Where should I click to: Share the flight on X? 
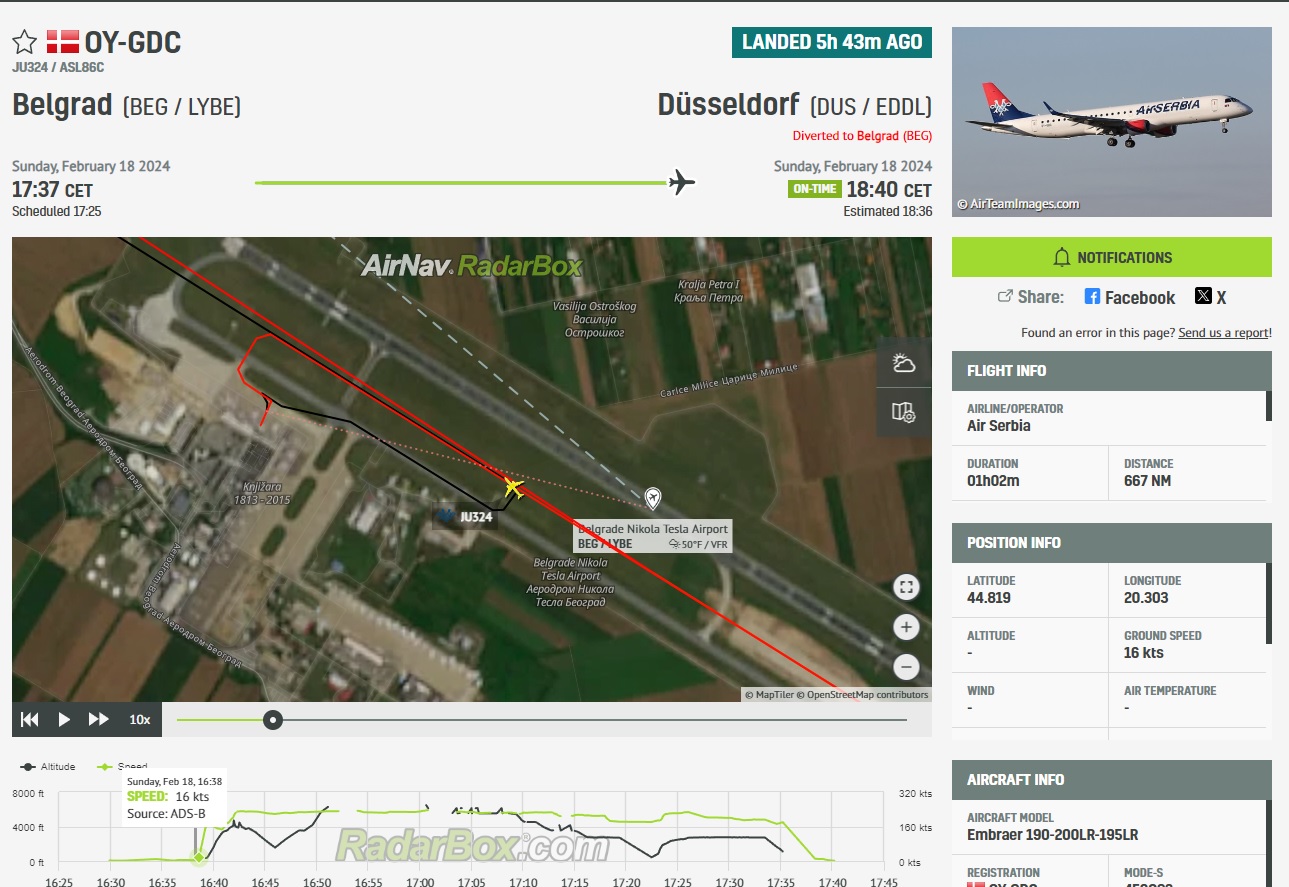click(x=1211, y=297)
